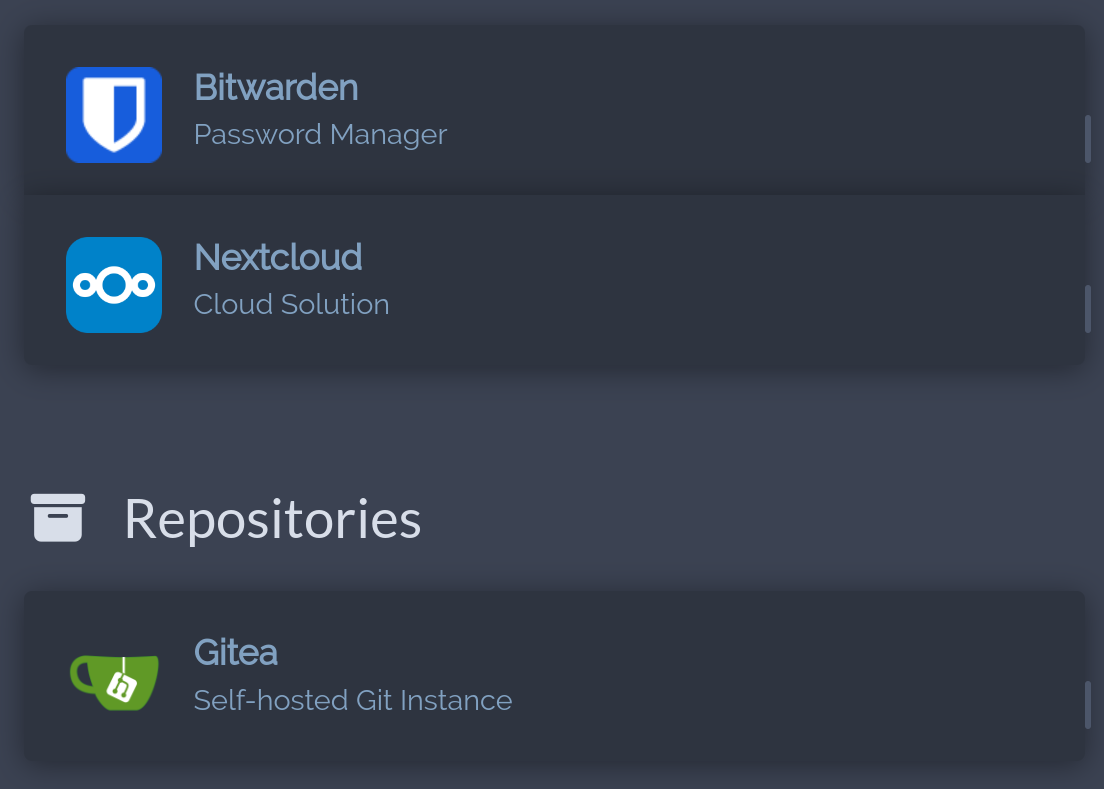Click the tea bag tag on Gitea cup
1104x789 pixels.
point(124,687)
